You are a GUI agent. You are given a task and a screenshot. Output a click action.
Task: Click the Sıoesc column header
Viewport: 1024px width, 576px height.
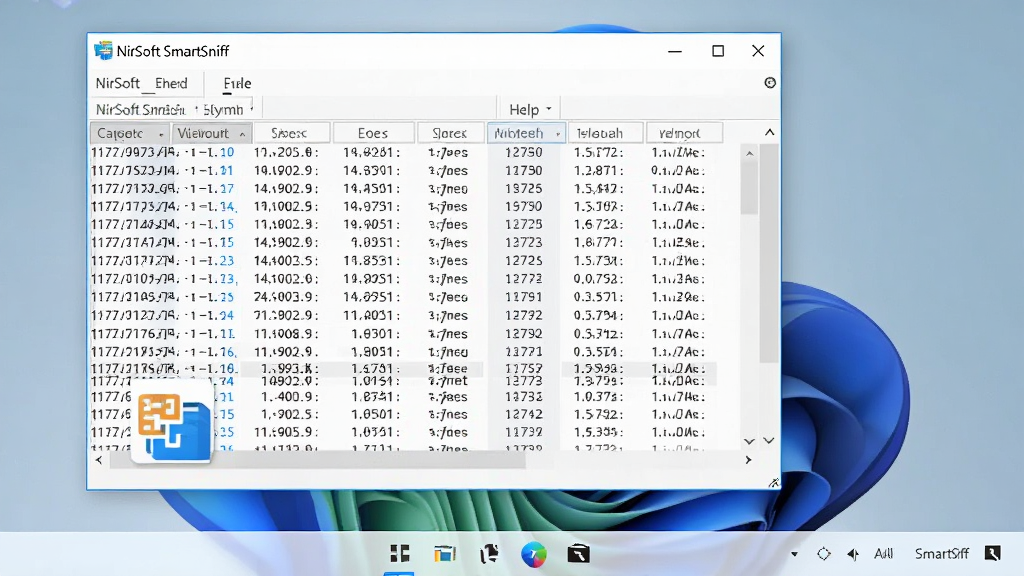click(x=291, y=133)
